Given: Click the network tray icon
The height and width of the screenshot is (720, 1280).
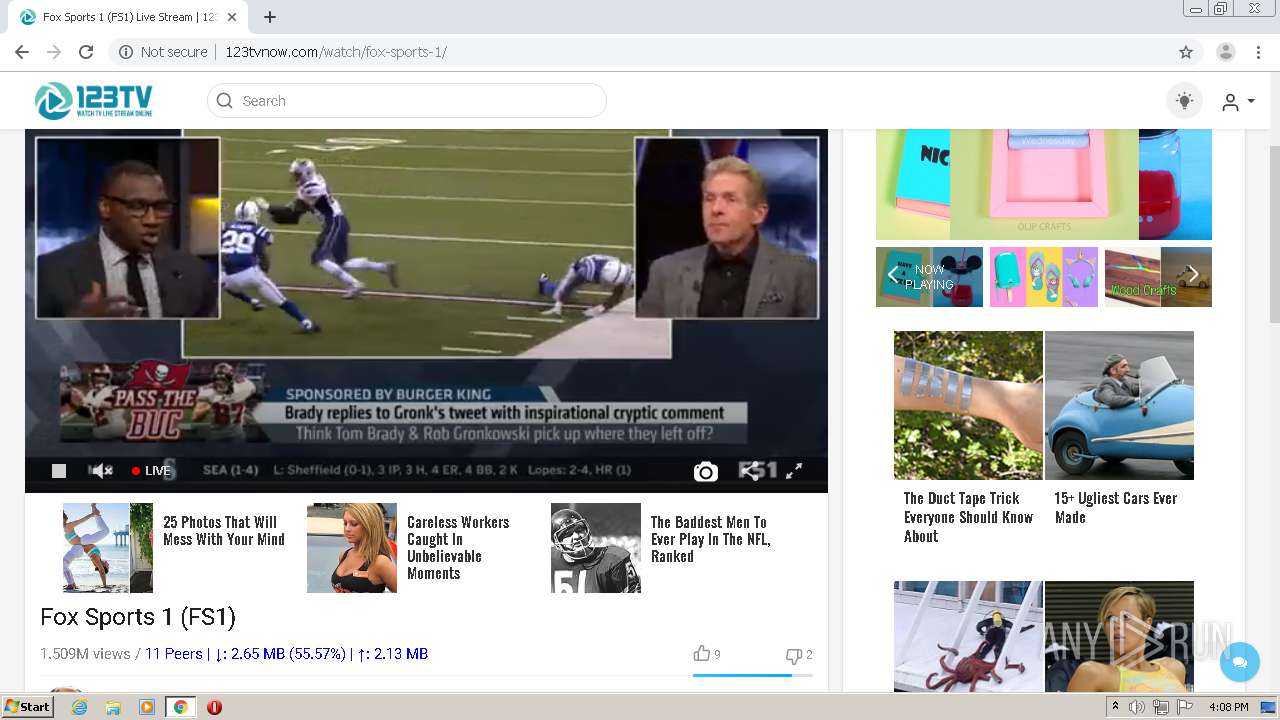Looking at the screenshot, I should 1161,707.
